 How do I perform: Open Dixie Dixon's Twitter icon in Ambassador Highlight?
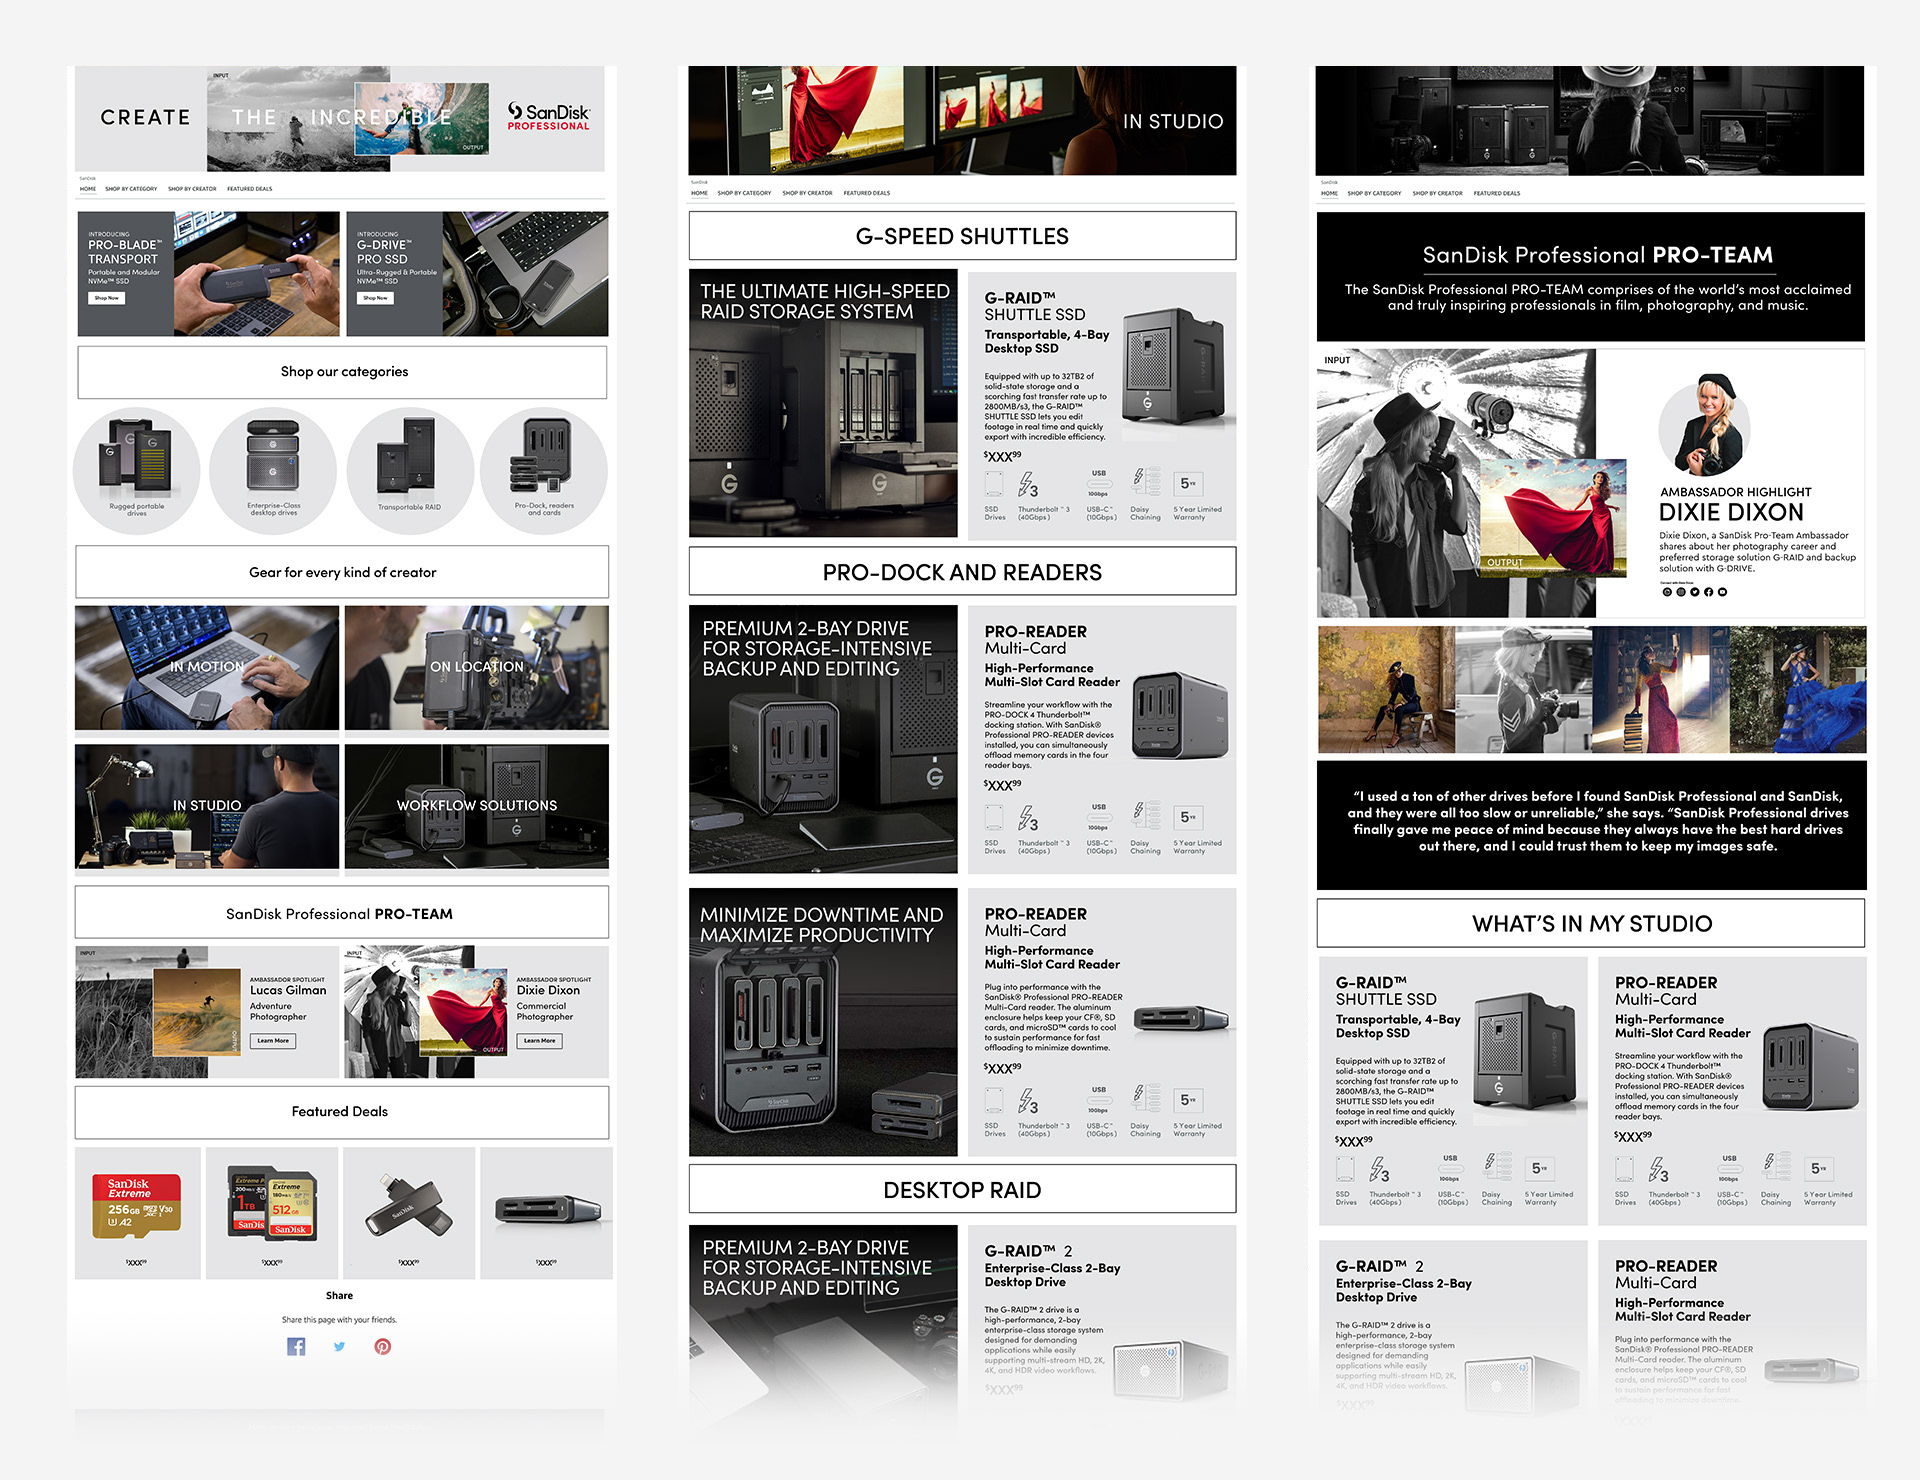point(1695,592)
